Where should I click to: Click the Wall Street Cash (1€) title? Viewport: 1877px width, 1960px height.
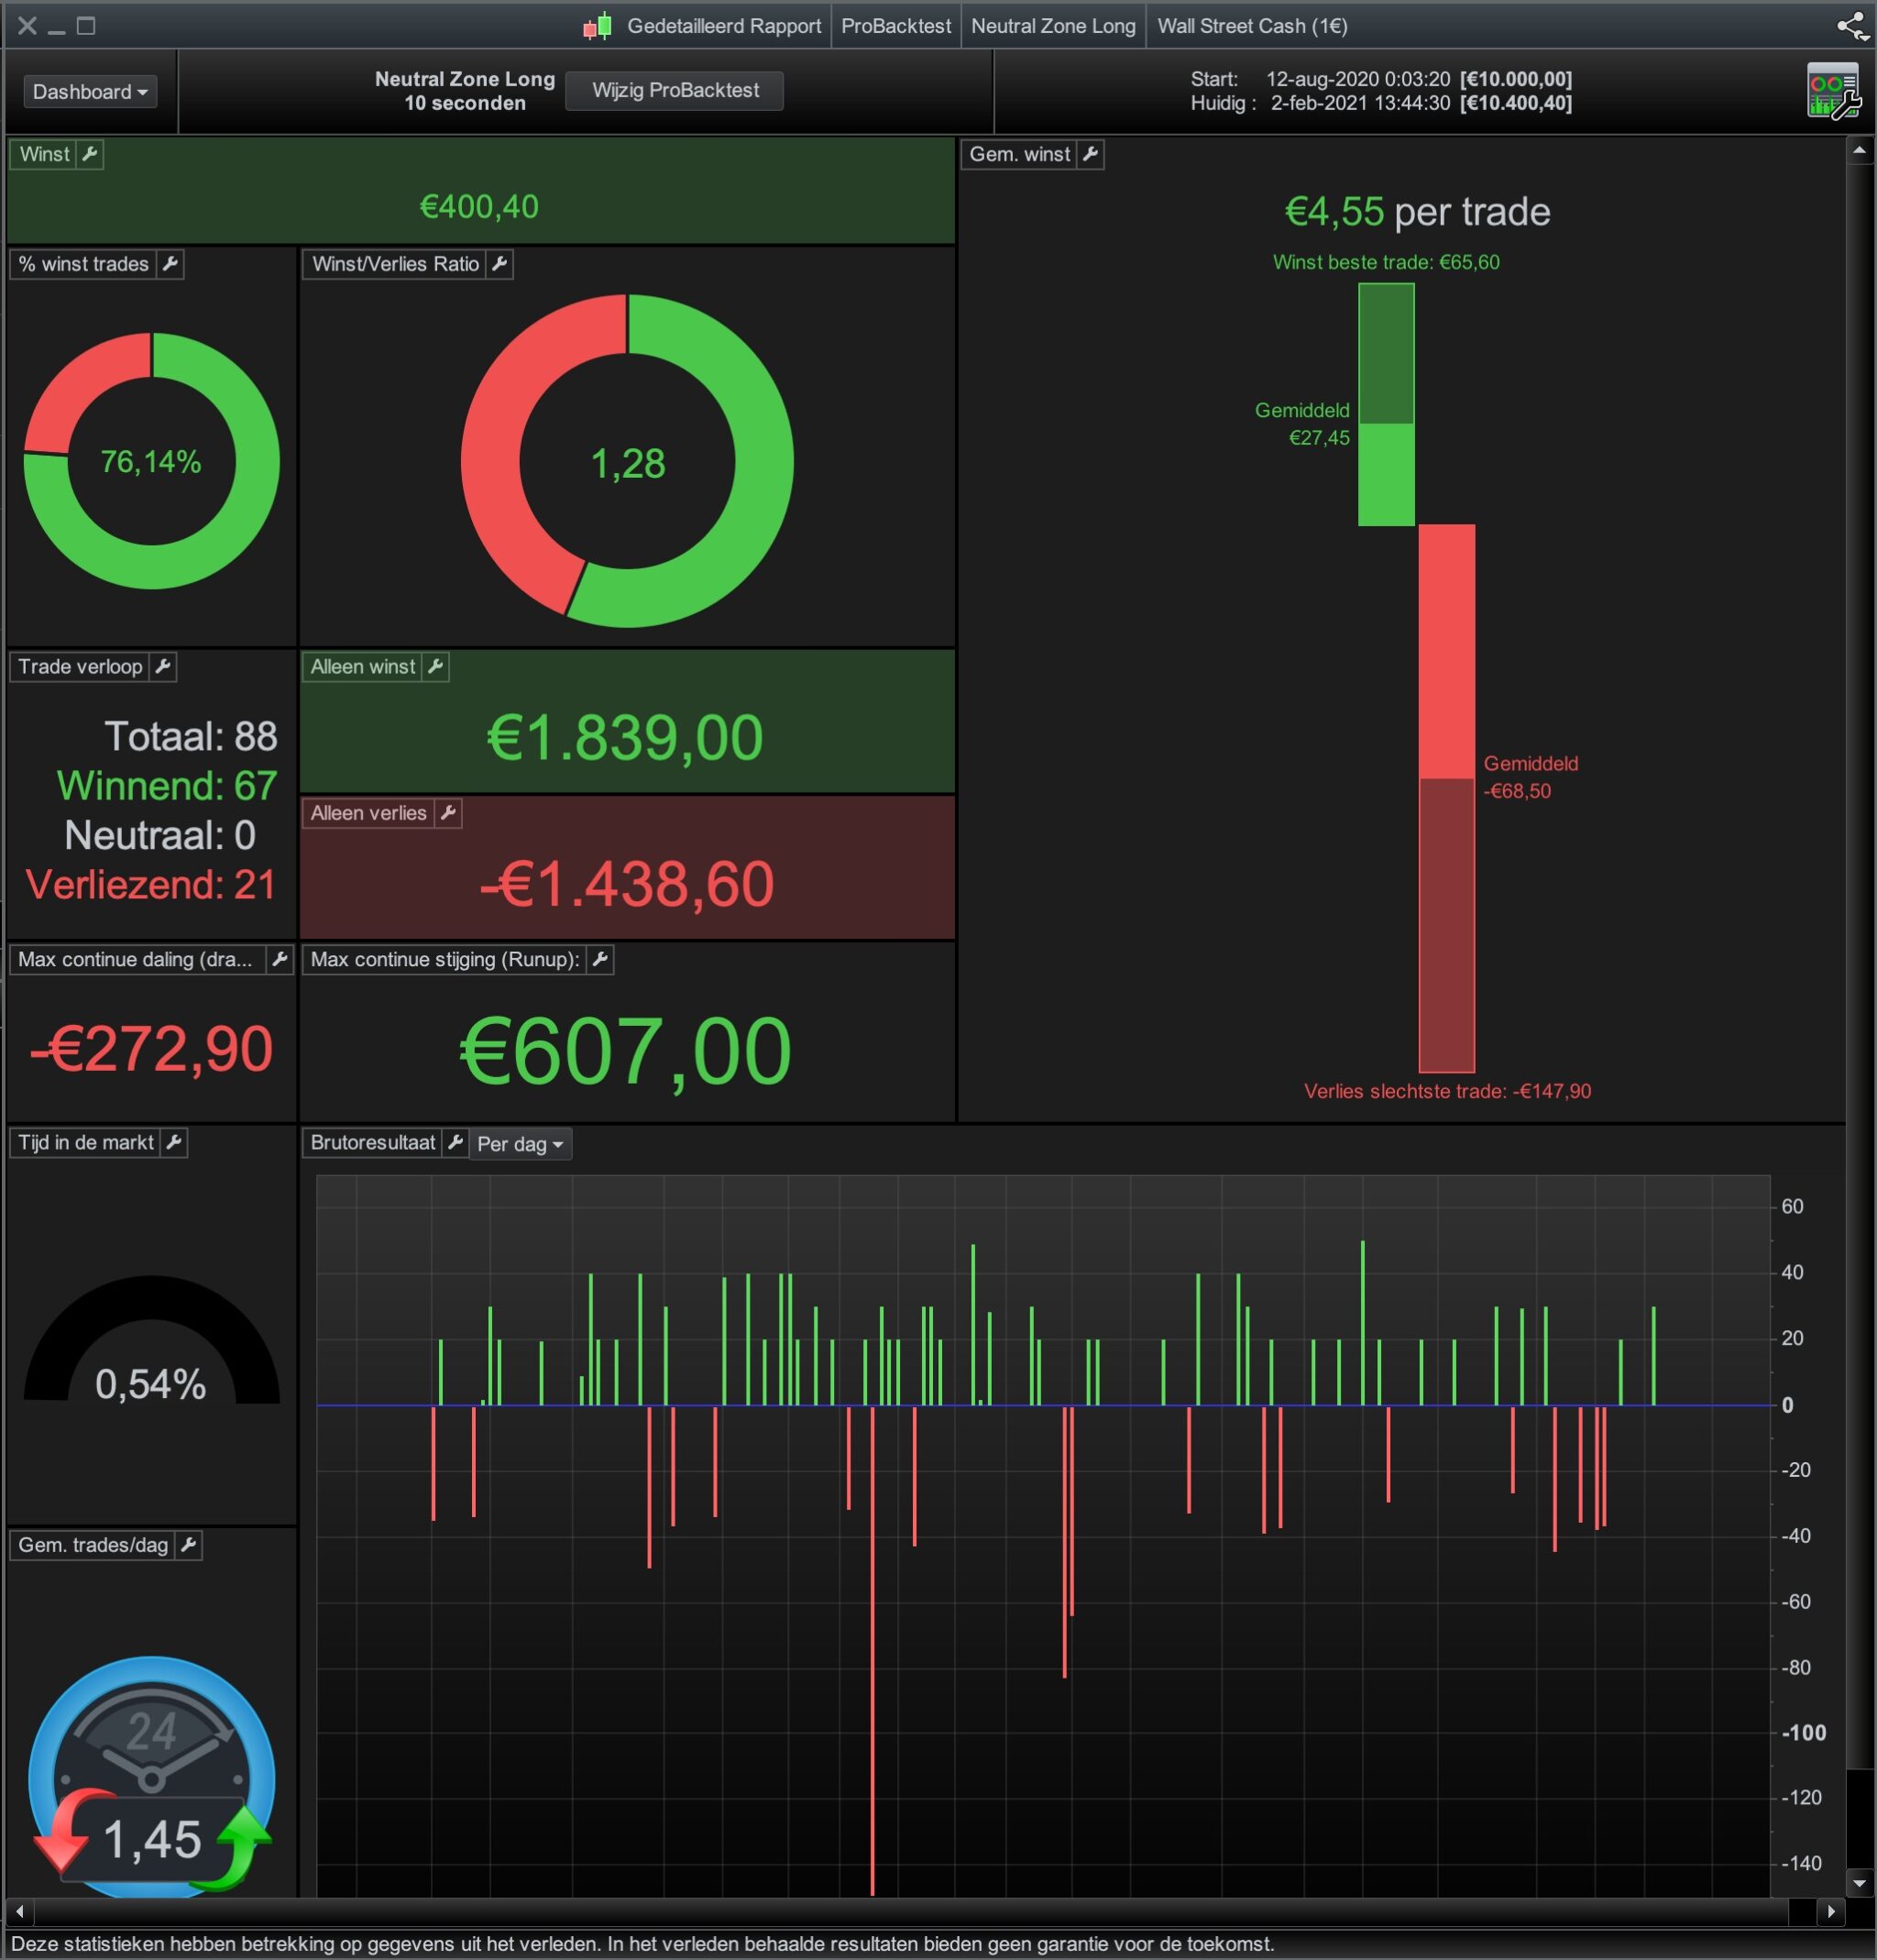click(x=1252, y=26)
